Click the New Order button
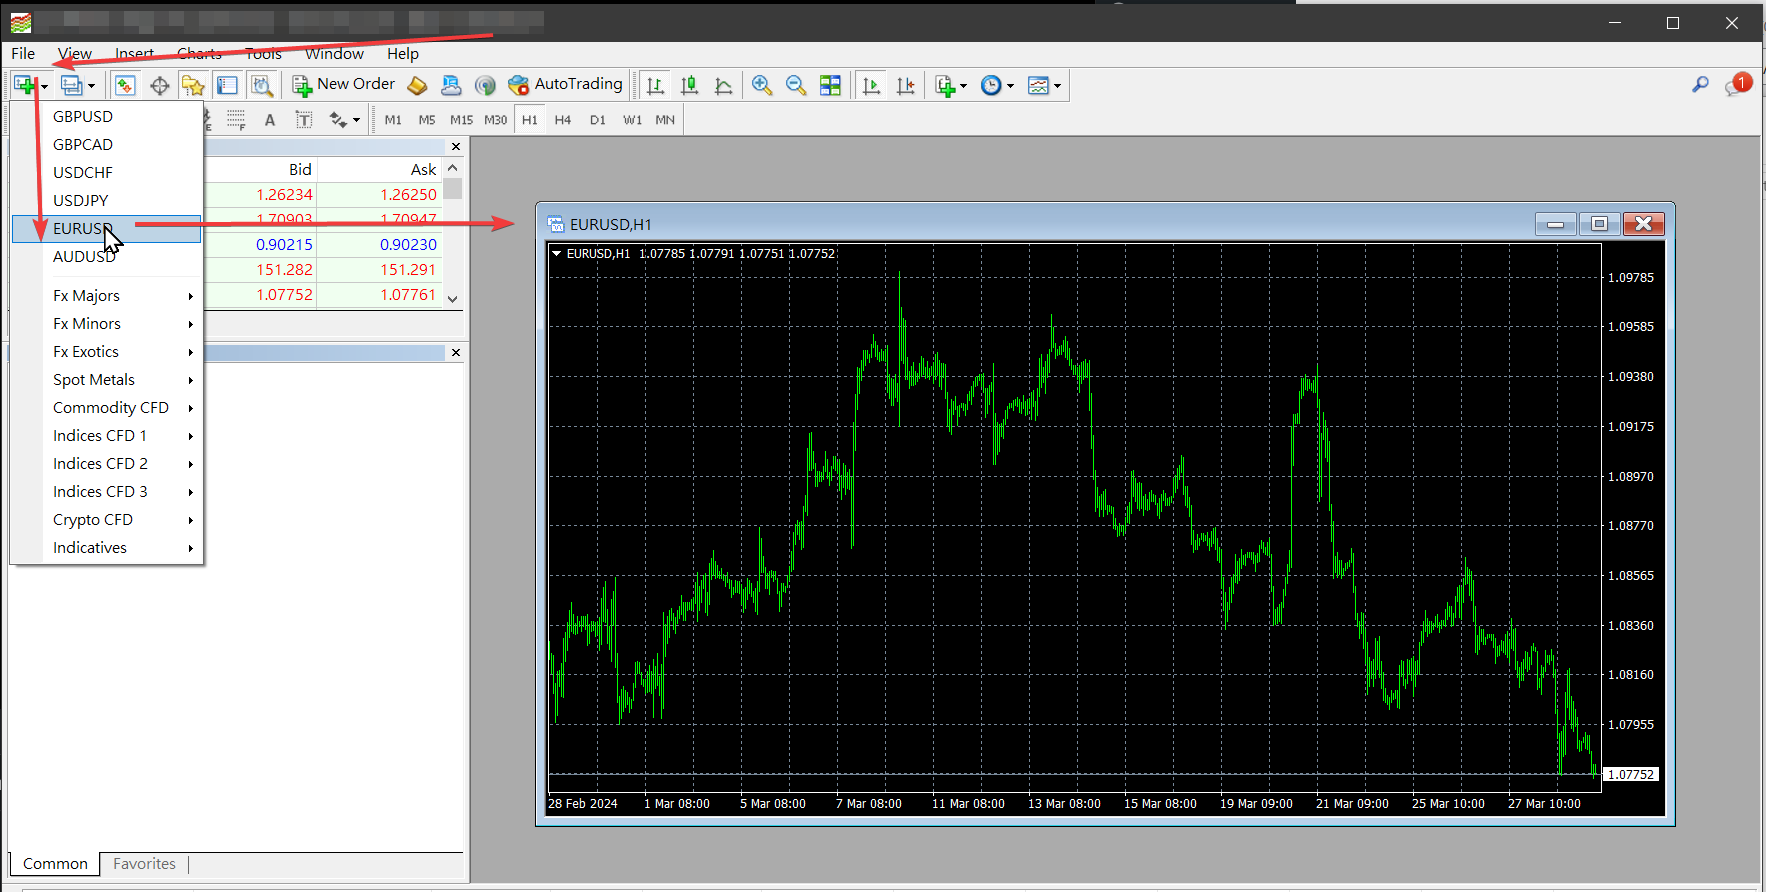Image resolution: width=1766 pixels, height=892 pixels. (x=344, y=85)
